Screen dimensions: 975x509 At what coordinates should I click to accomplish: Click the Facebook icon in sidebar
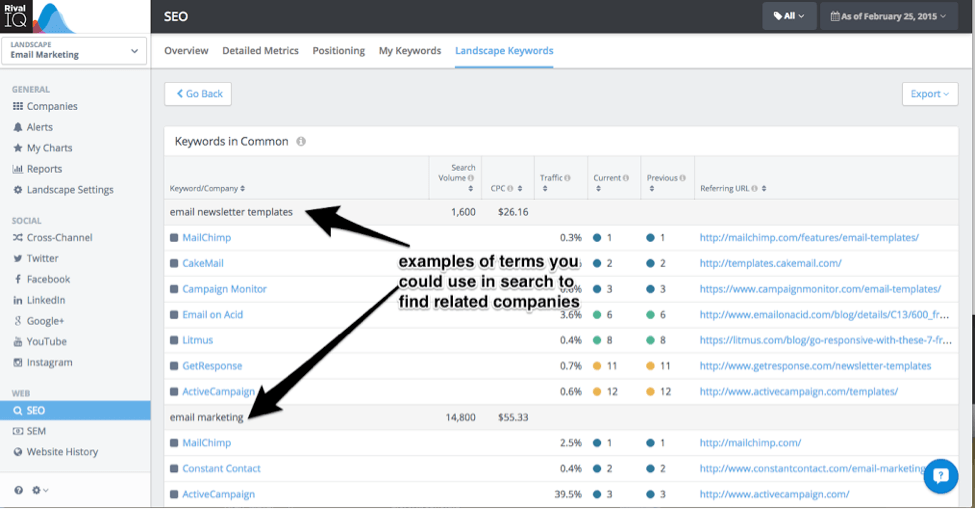[18, 279]
